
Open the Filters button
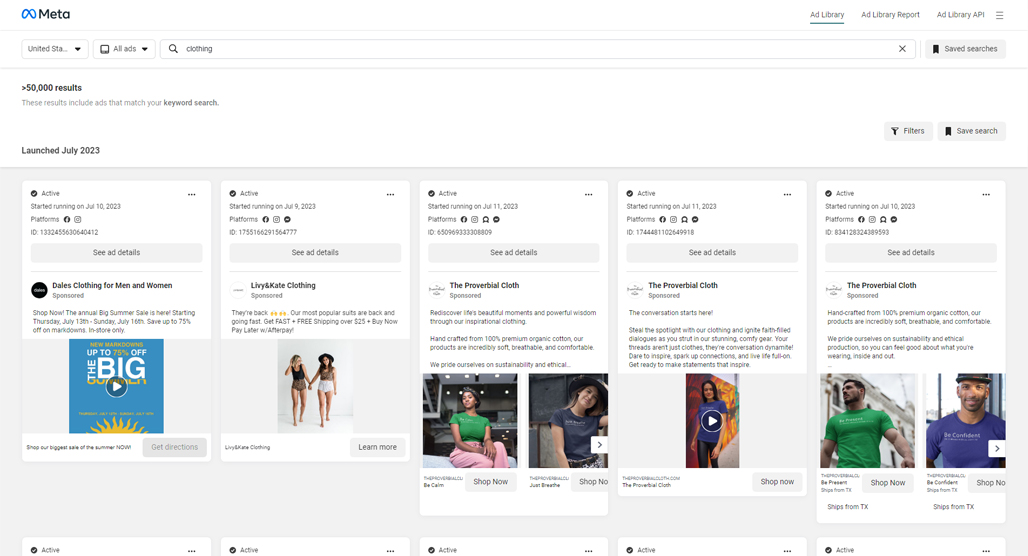coord(908,131)
